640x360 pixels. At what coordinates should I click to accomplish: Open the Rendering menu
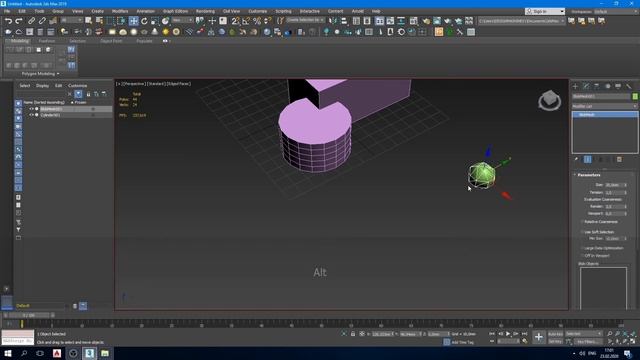(205, 11)
